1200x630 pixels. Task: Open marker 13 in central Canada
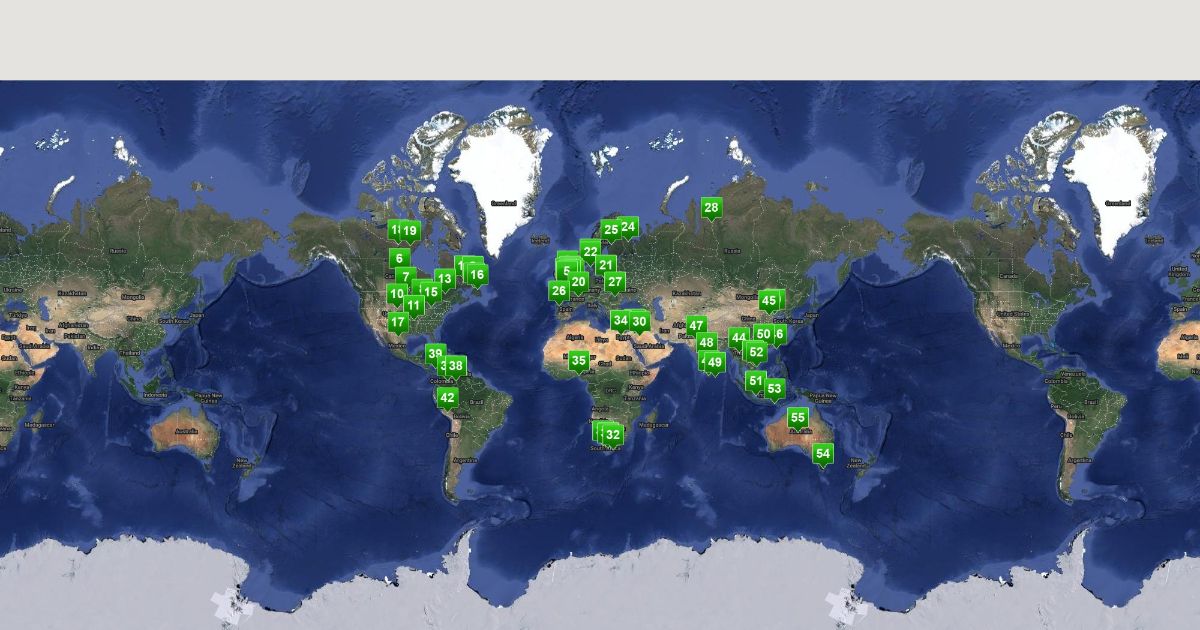coord(444,278)
